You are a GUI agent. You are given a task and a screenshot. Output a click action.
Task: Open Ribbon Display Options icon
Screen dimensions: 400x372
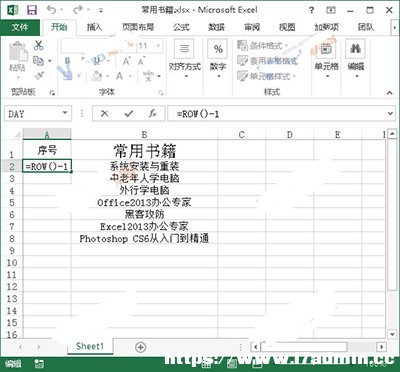(331, 10)
